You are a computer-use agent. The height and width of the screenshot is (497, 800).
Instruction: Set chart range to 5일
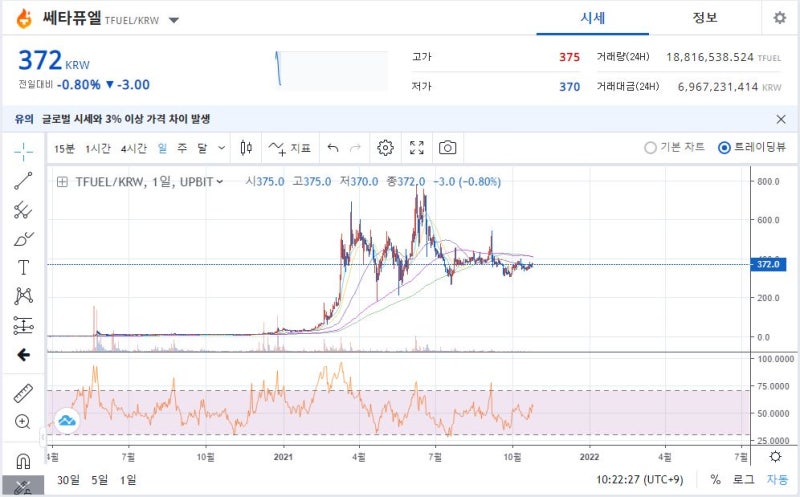[99, 480]
